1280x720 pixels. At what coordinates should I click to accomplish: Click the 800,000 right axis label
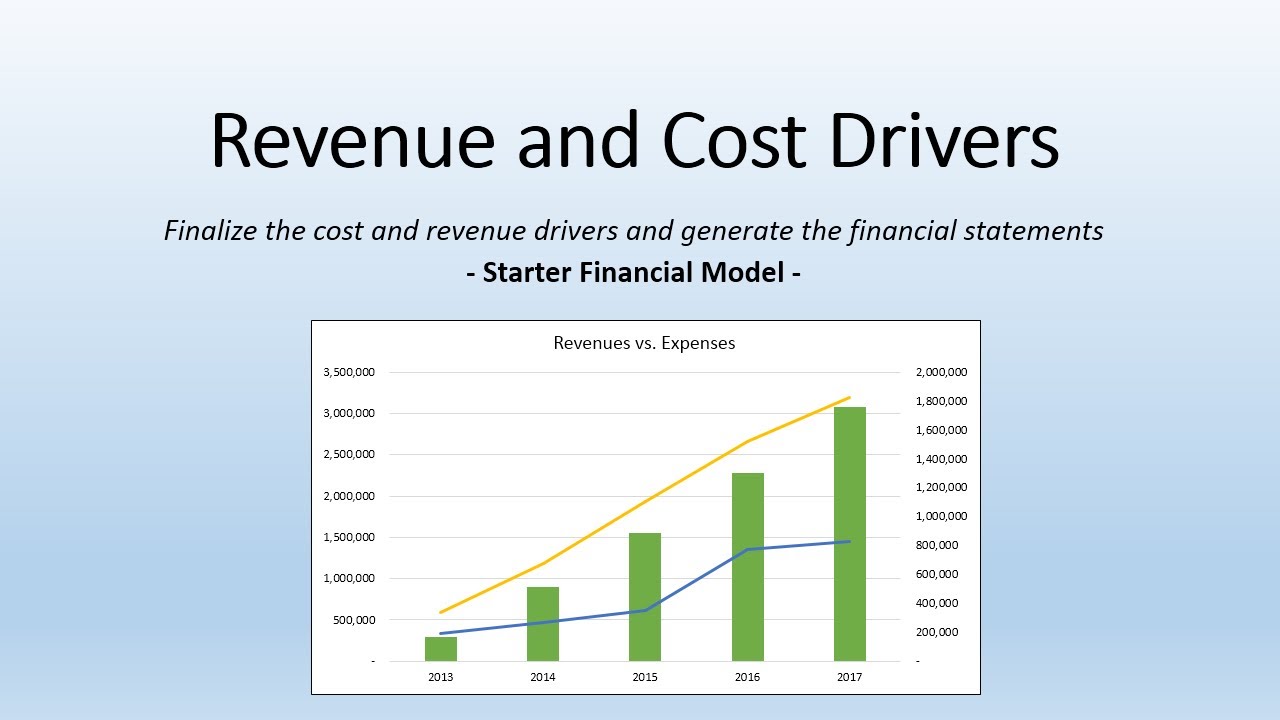tap(937, 545)
